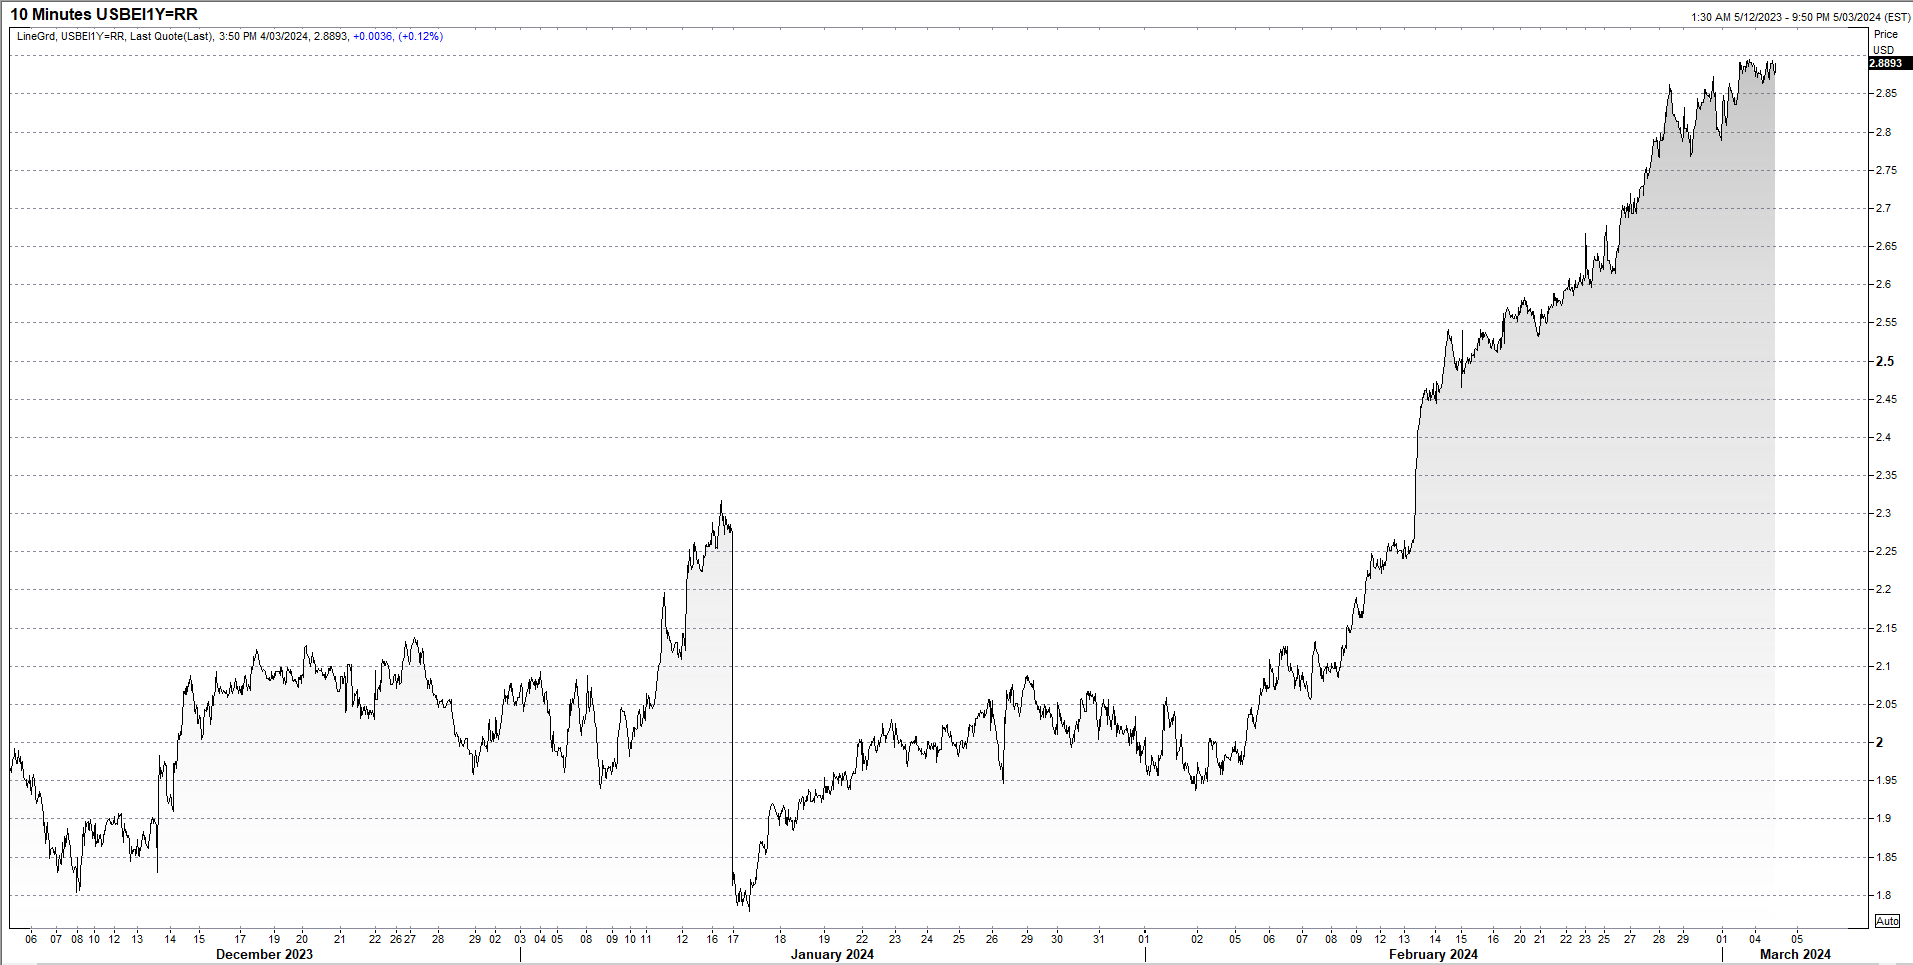
Task: Click the 2.35 price axis label
Action: 1886,475
